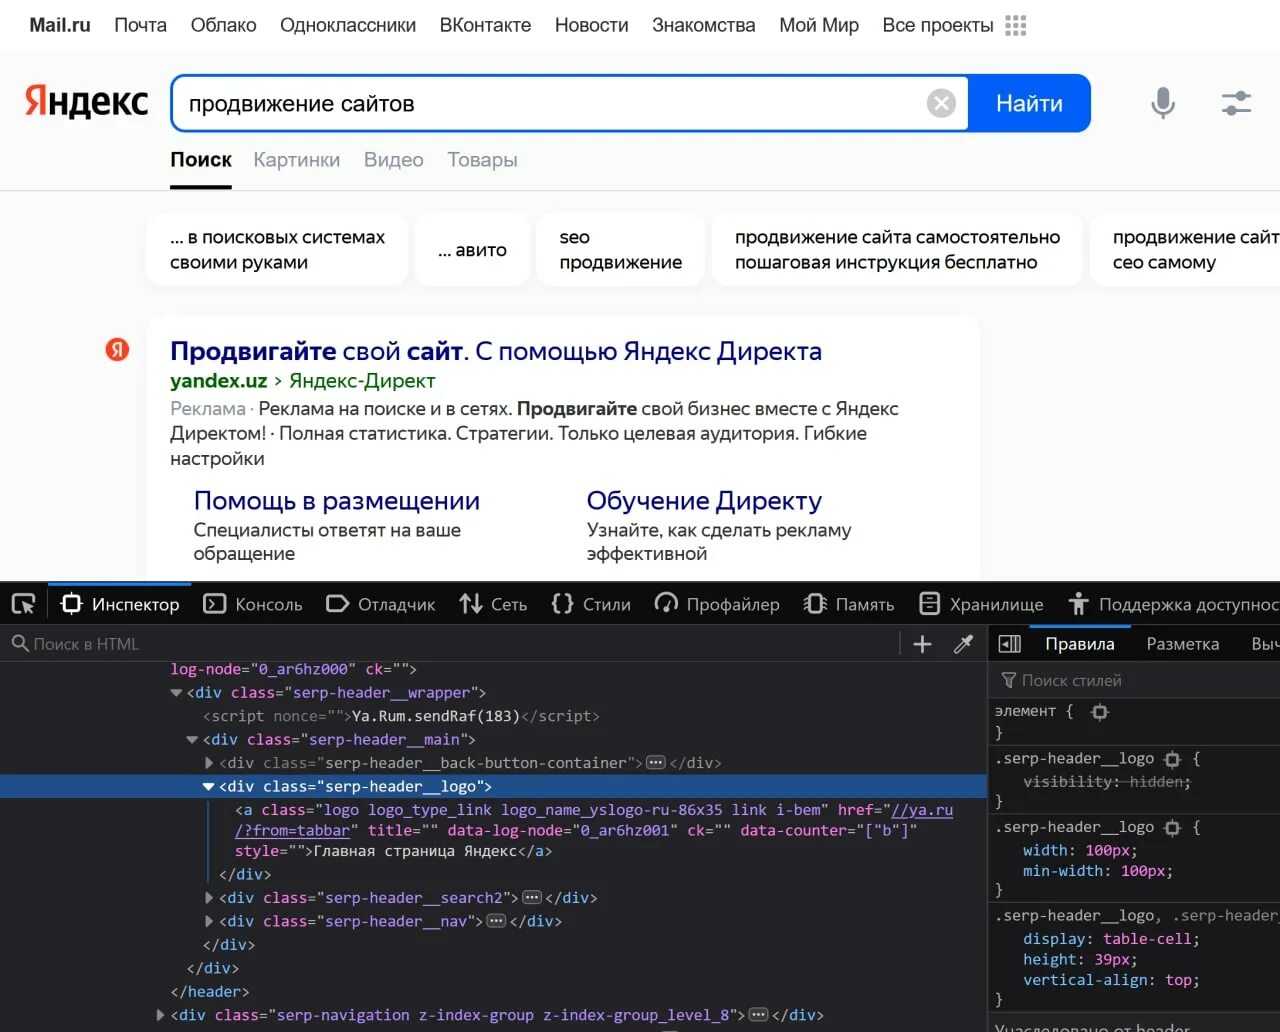Screen dimensions: 1280x1032
Task: Open the Помощь в размещении sitelink
Action: (337, 501)
